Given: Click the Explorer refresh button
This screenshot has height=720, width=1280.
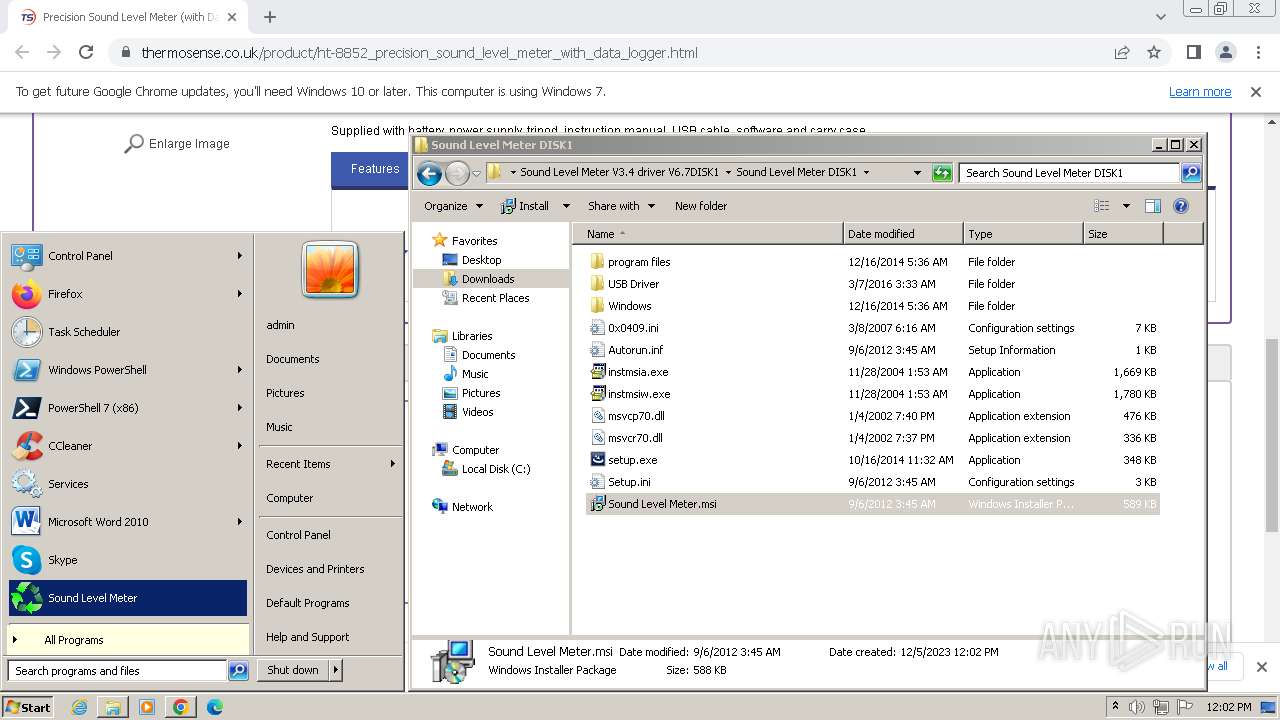Looking at the screenshot, I should 942,173.
